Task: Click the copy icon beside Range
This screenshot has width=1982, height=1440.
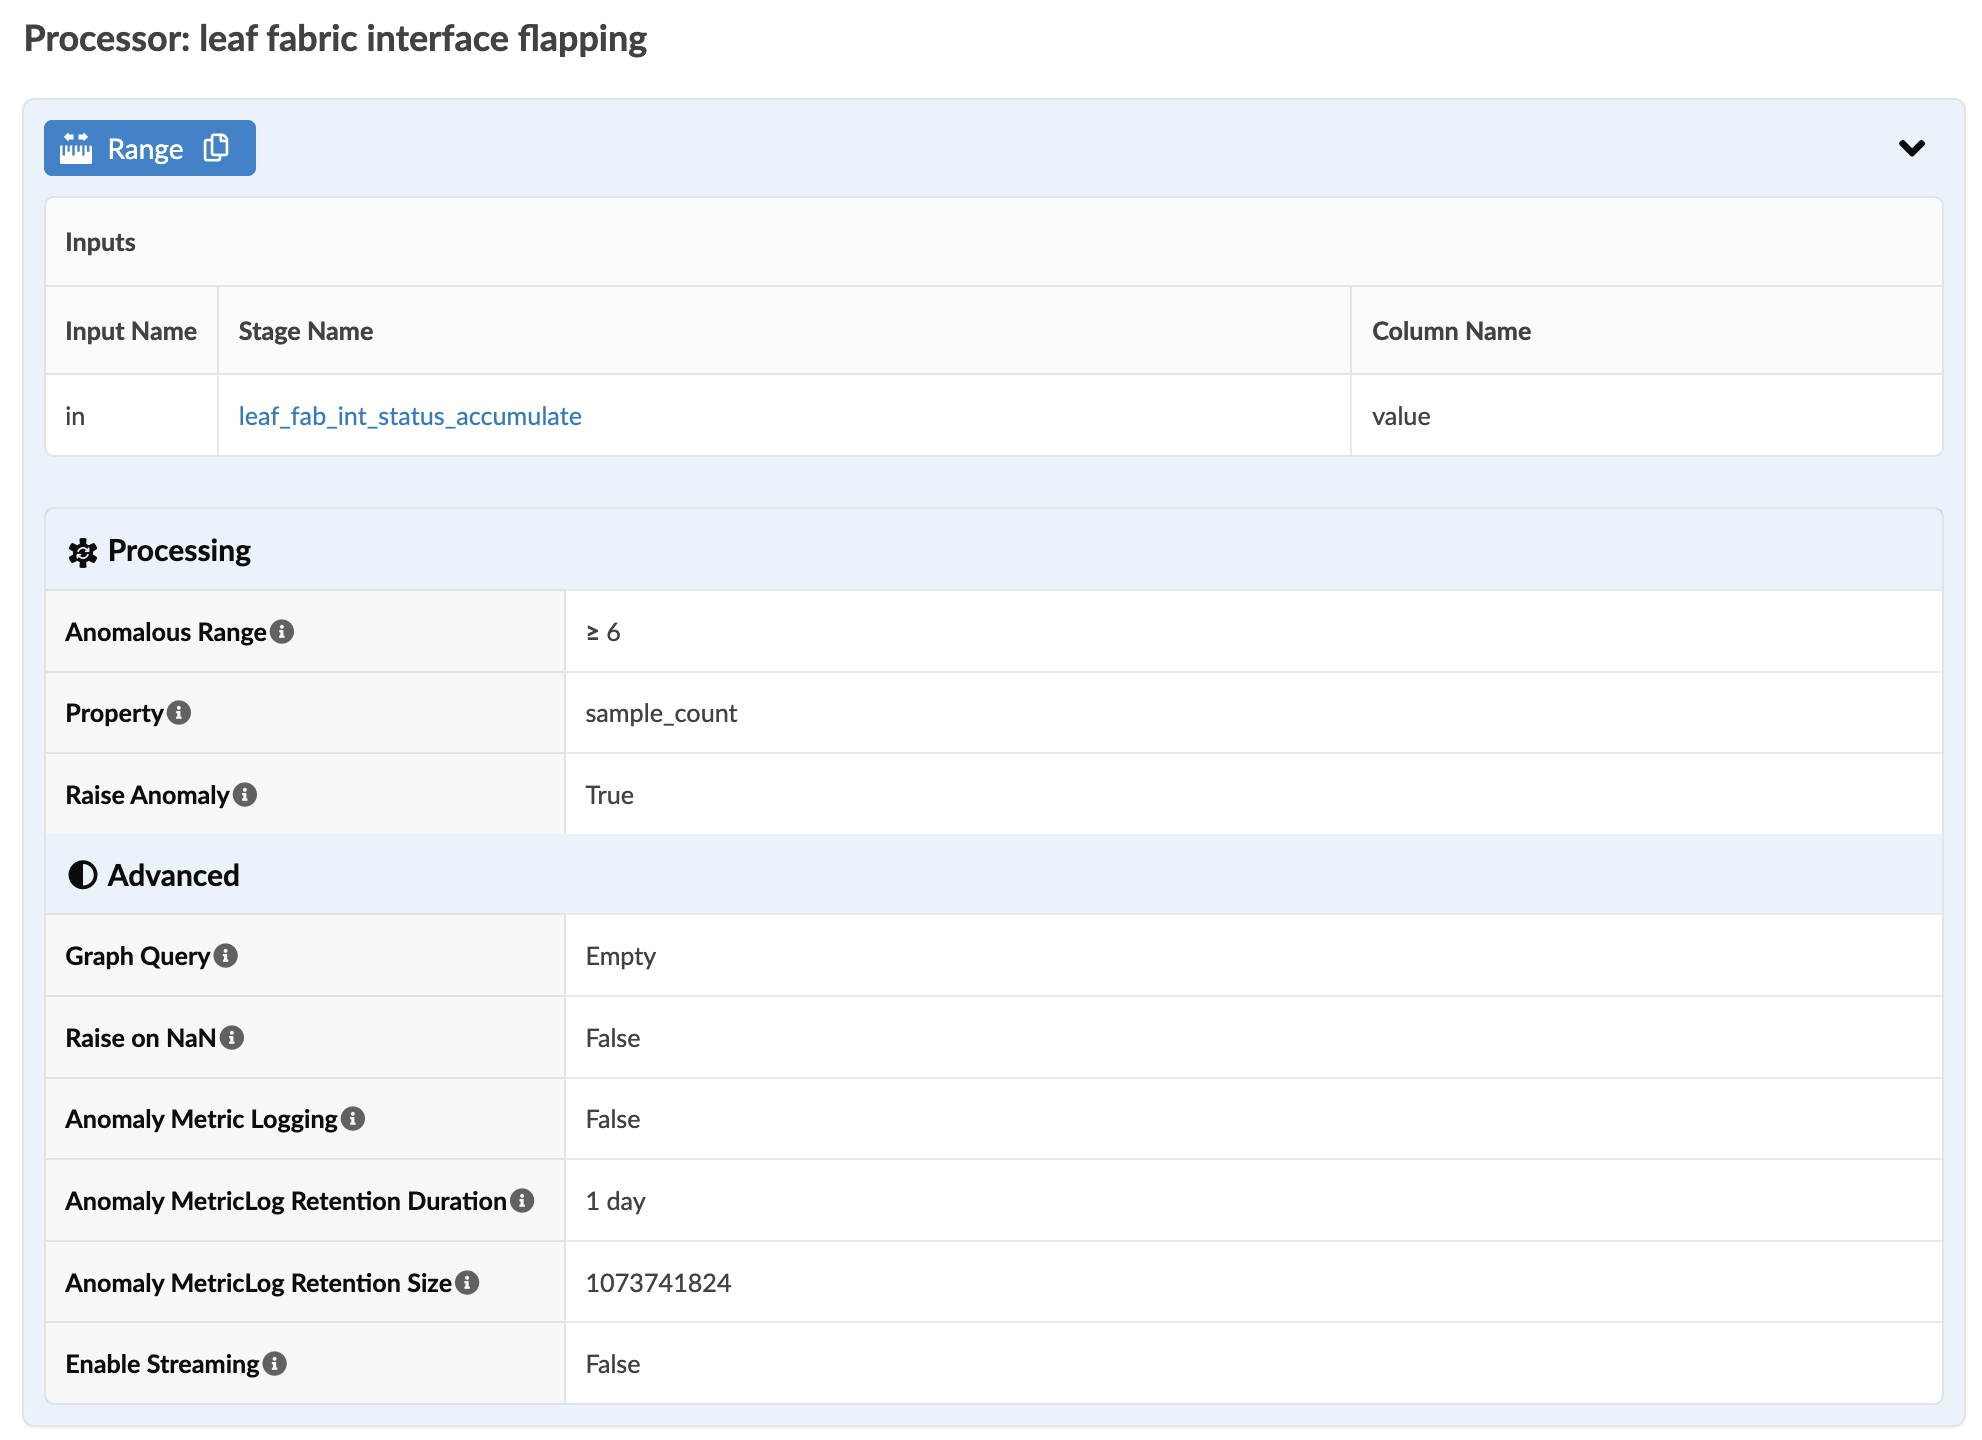Action: [216, 148]
